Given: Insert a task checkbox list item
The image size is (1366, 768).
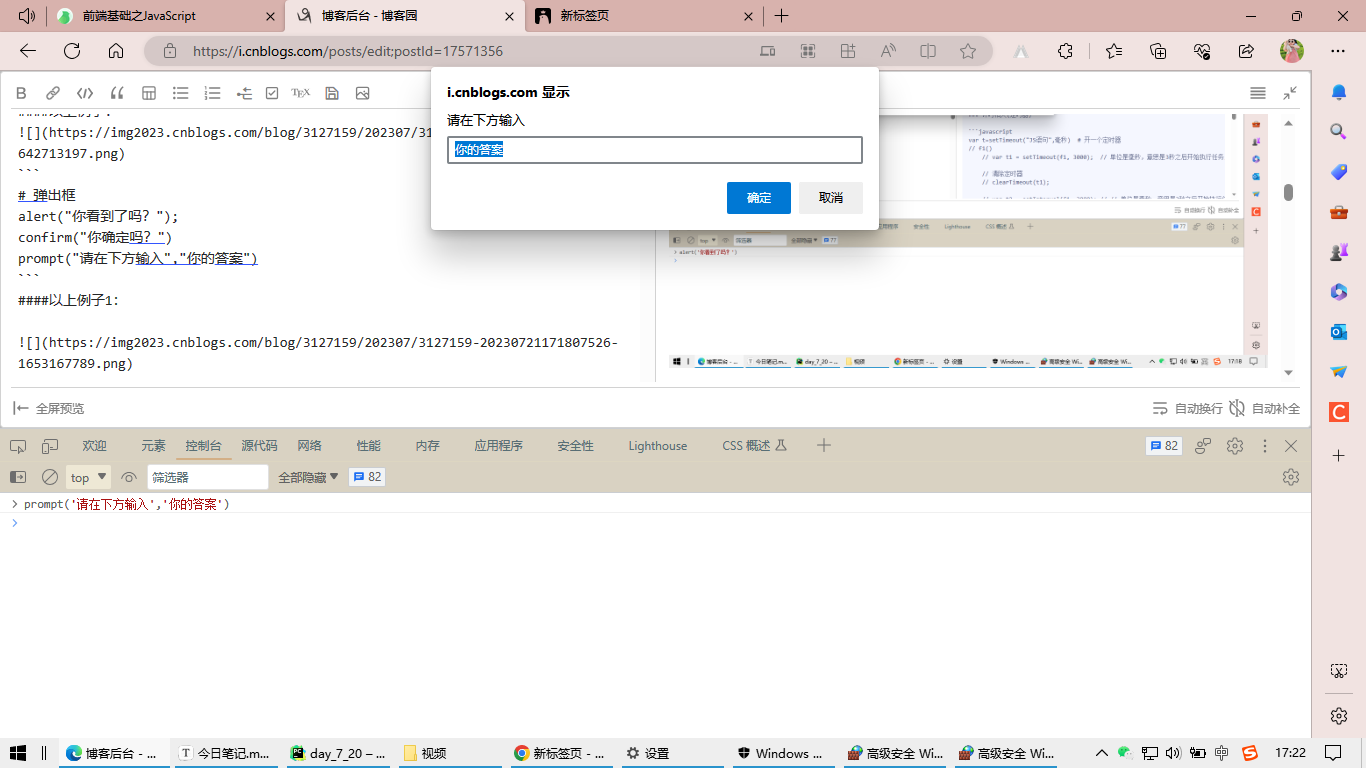Looking at the screenshot, I should (x=272, y=93).
